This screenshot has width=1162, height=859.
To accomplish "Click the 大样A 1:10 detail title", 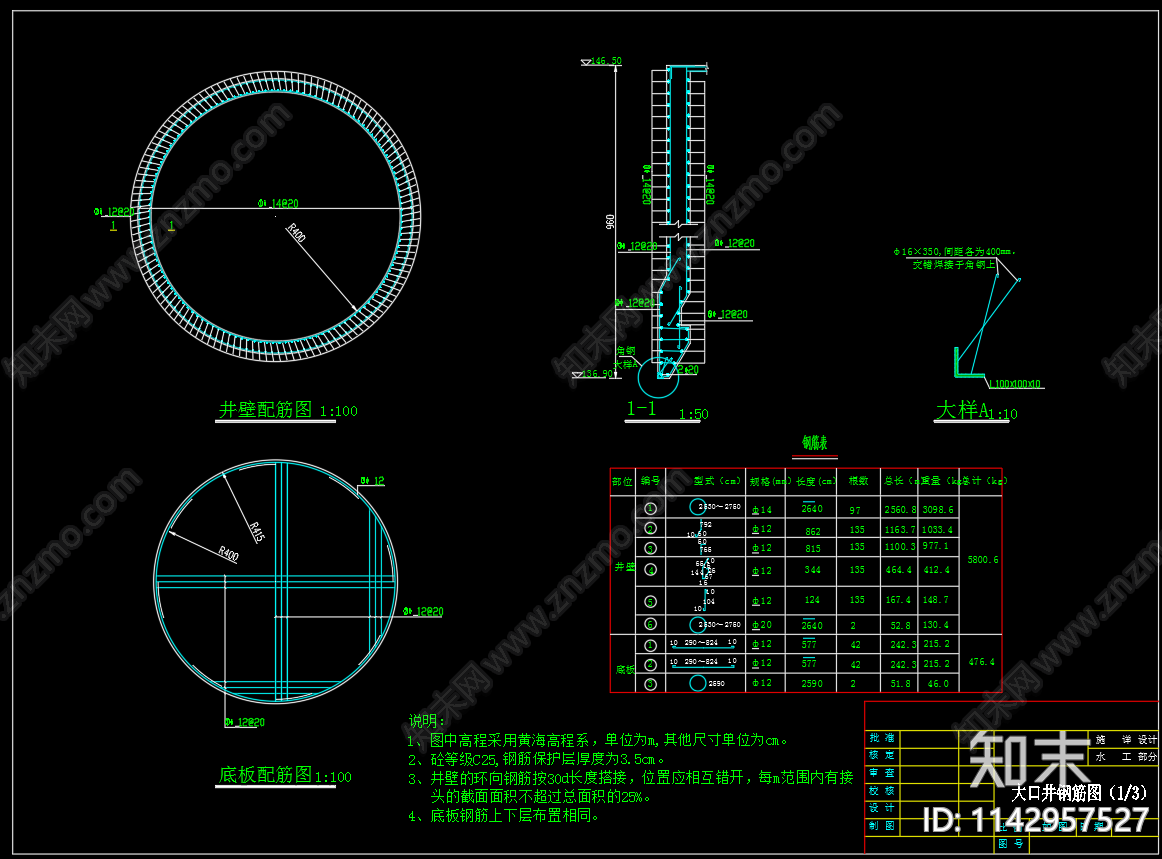I will point(976,411).
